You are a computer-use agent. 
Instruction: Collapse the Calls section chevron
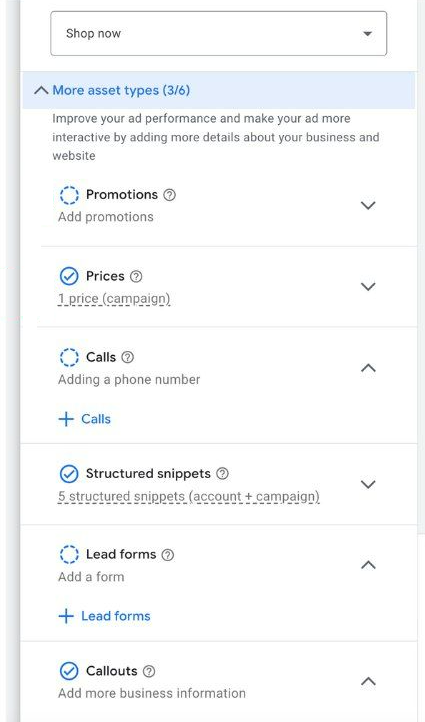coord(368,367)
